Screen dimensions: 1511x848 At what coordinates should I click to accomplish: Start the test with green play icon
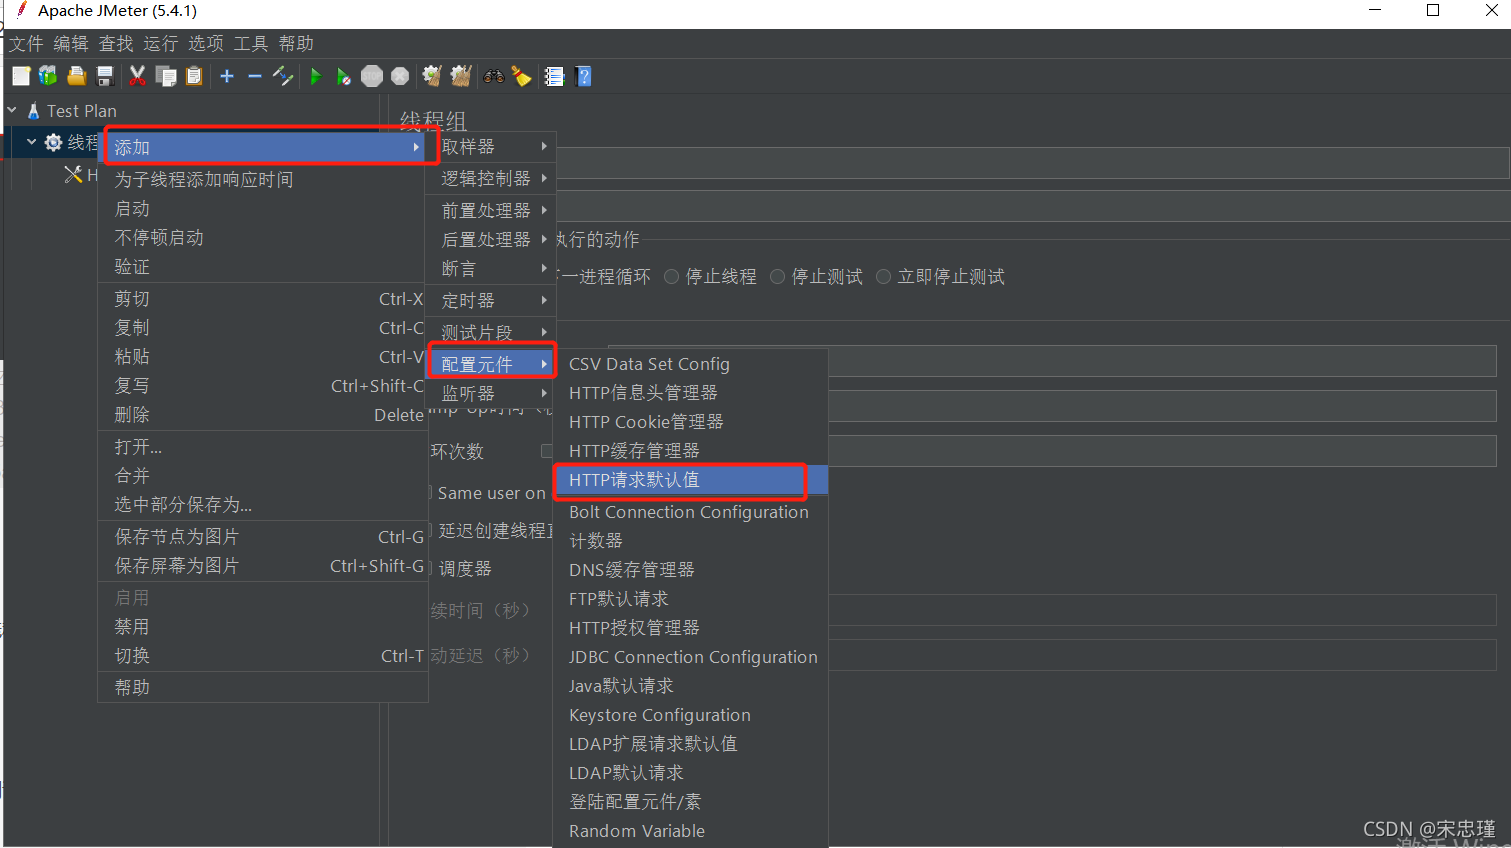click(316, 76)
